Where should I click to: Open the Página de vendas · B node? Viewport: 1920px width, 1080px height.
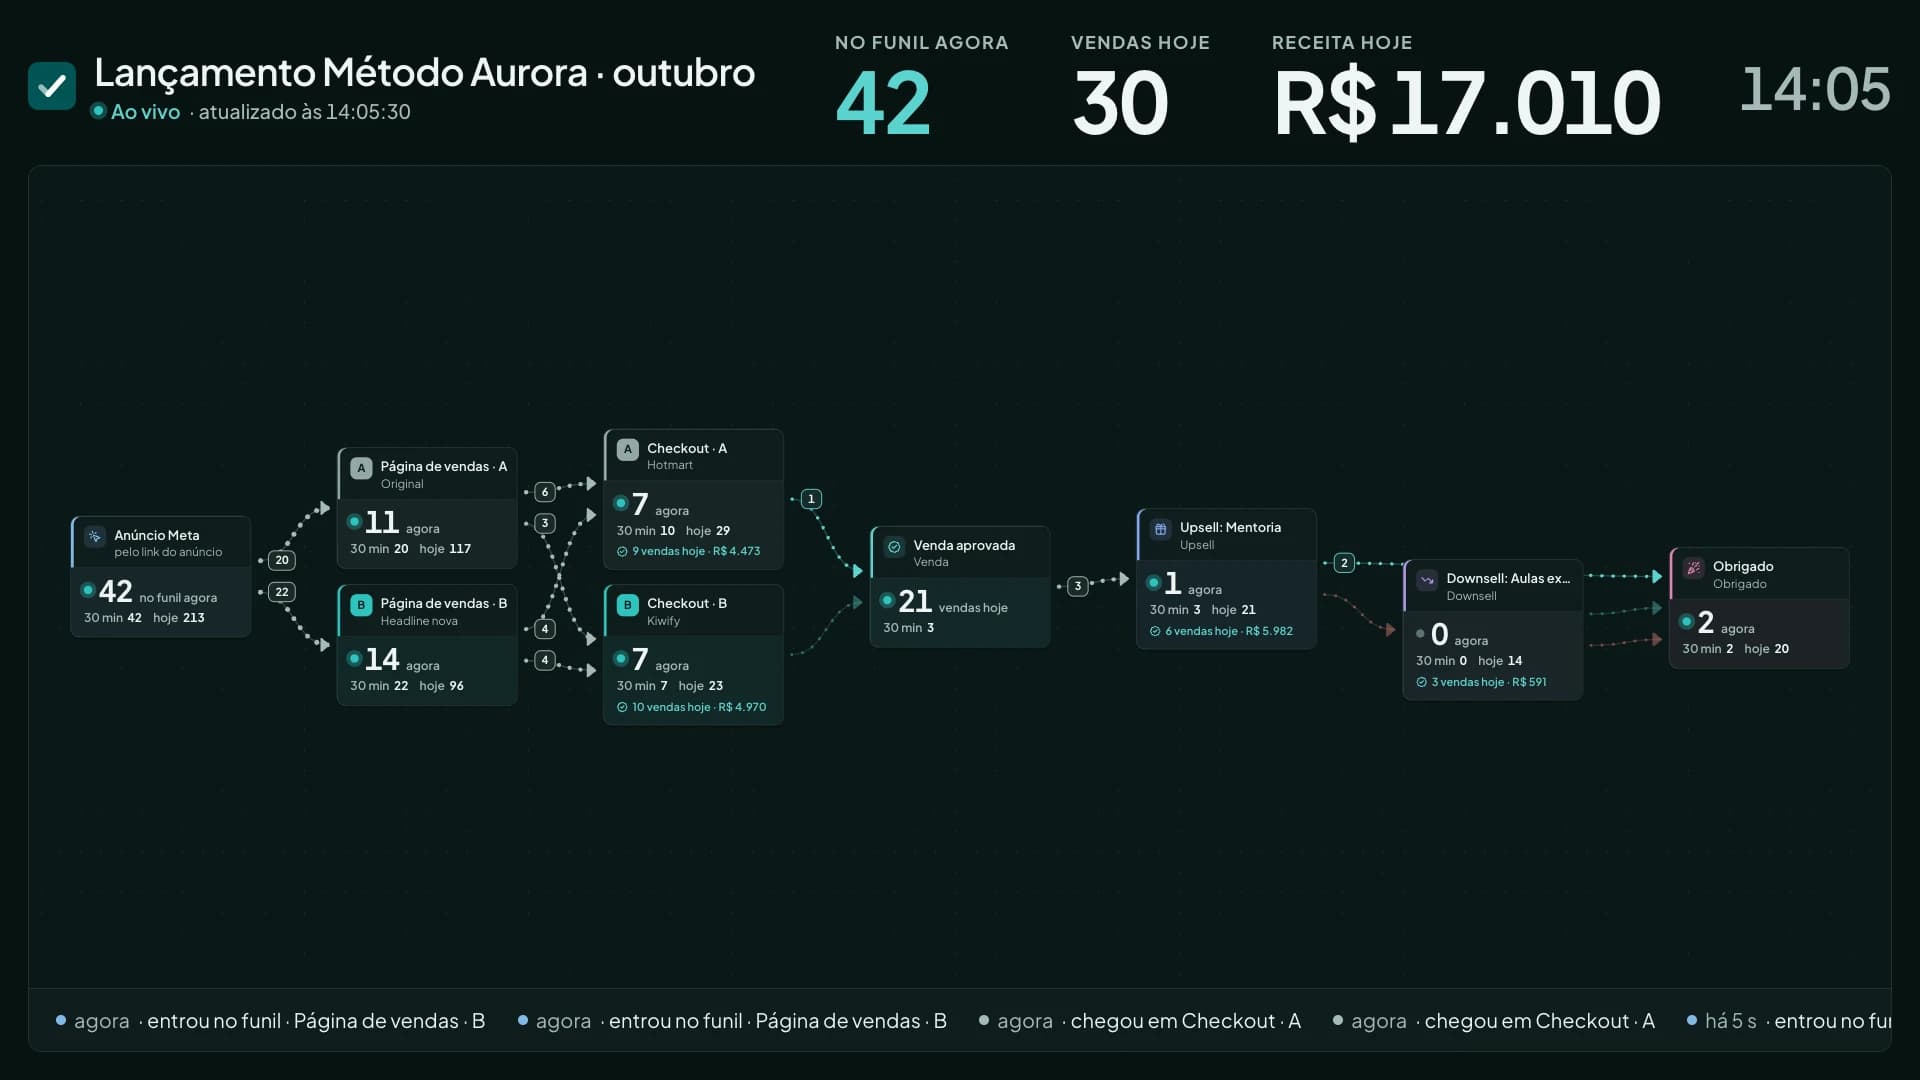[x=427, y=645]
